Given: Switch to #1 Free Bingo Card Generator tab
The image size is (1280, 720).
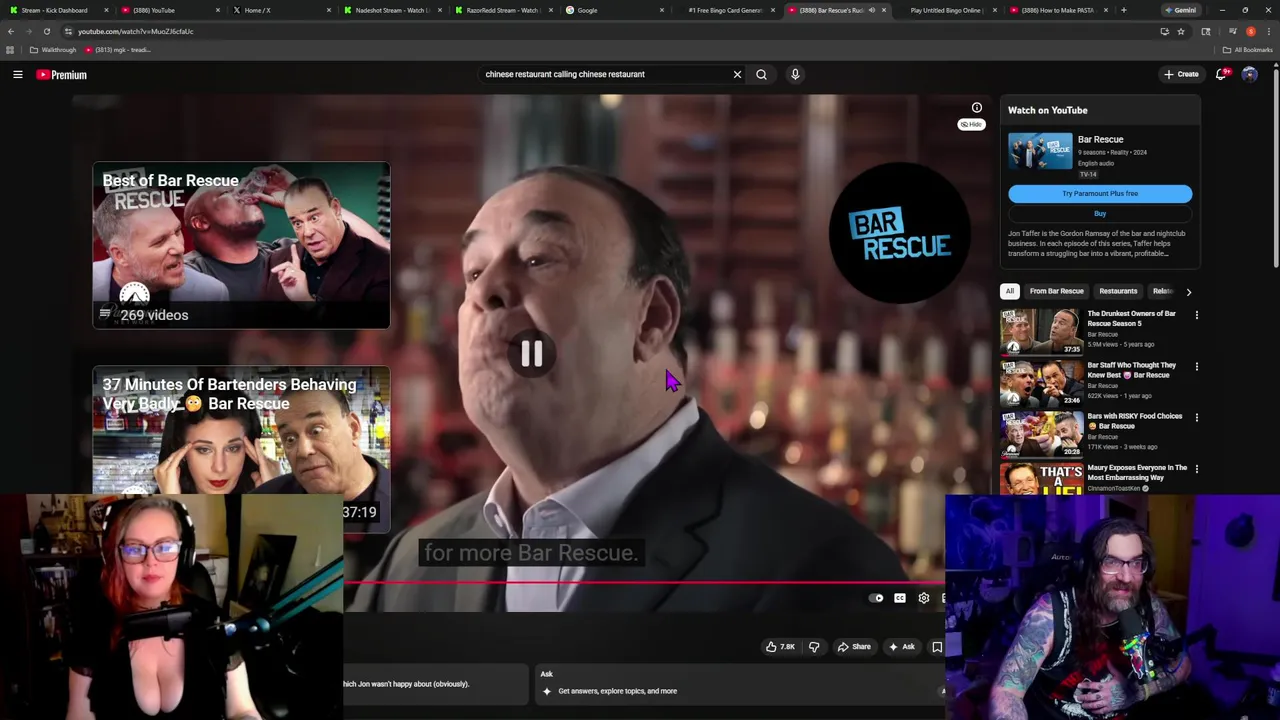Looking at the screenshot, I should [x=724, y=10].
